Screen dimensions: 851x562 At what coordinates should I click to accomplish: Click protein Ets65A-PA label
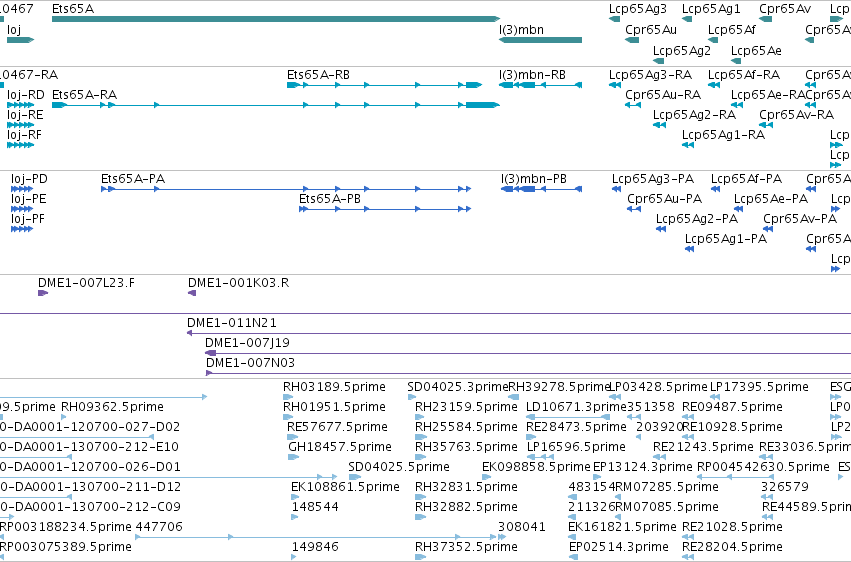(133, 178)
